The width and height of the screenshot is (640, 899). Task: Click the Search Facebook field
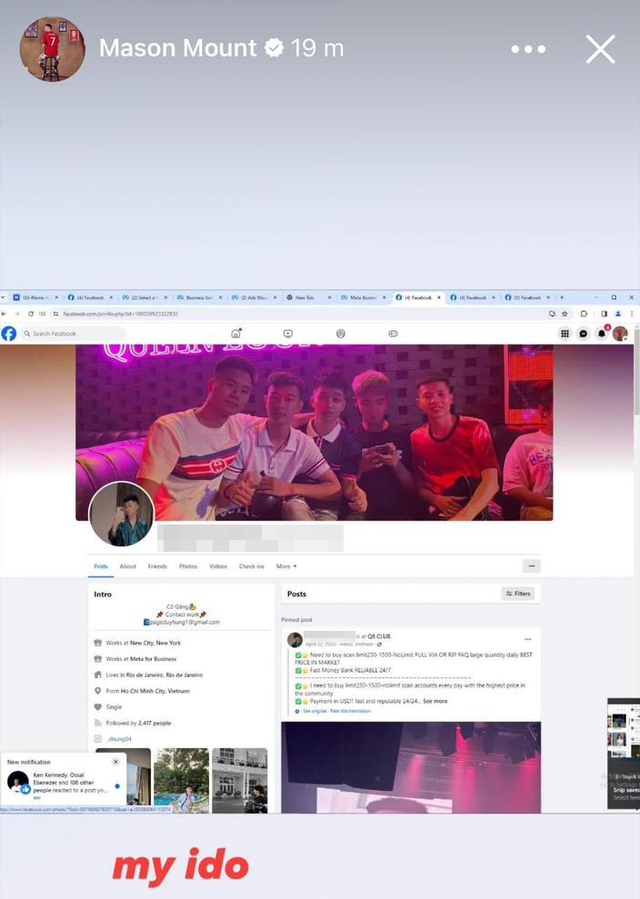click(x=75, y=333)
